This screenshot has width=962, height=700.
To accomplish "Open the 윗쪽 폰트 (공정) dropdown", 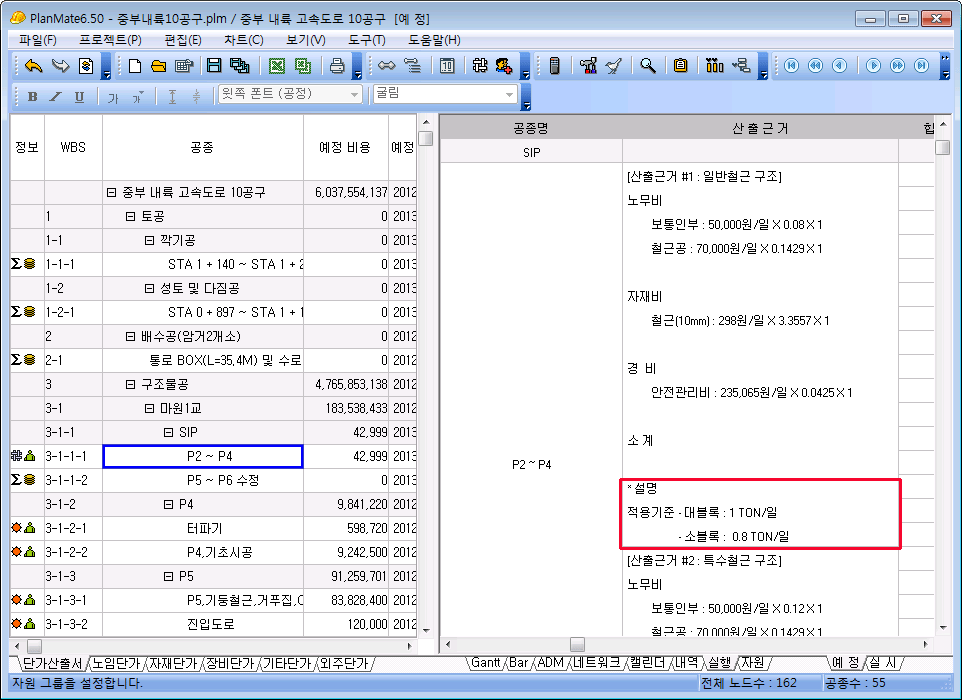I will coord(354,94).
